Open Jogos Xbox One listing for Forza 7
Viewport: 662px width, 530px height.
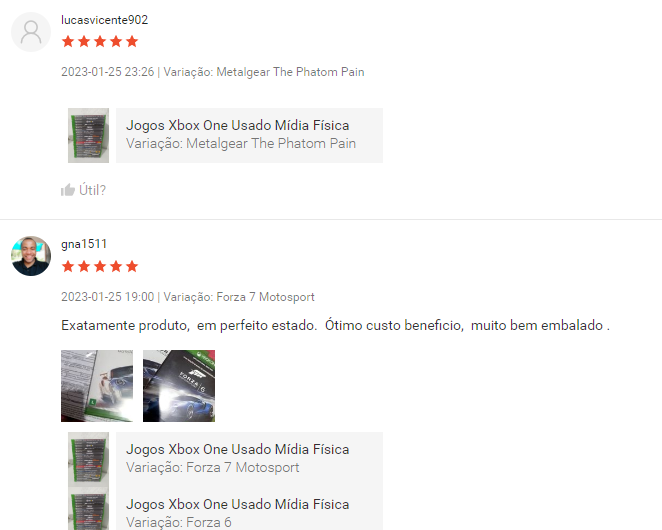click(249, 459)
